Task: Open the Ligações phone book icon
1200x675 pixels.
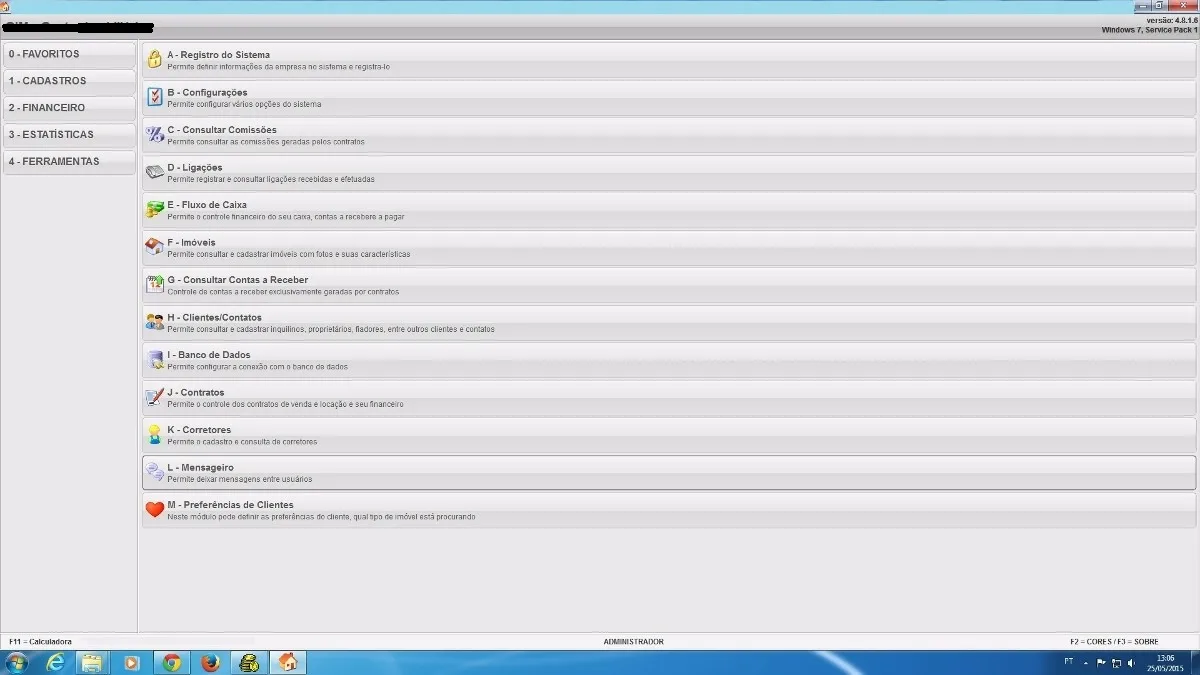Action: (x=155, y=172)
